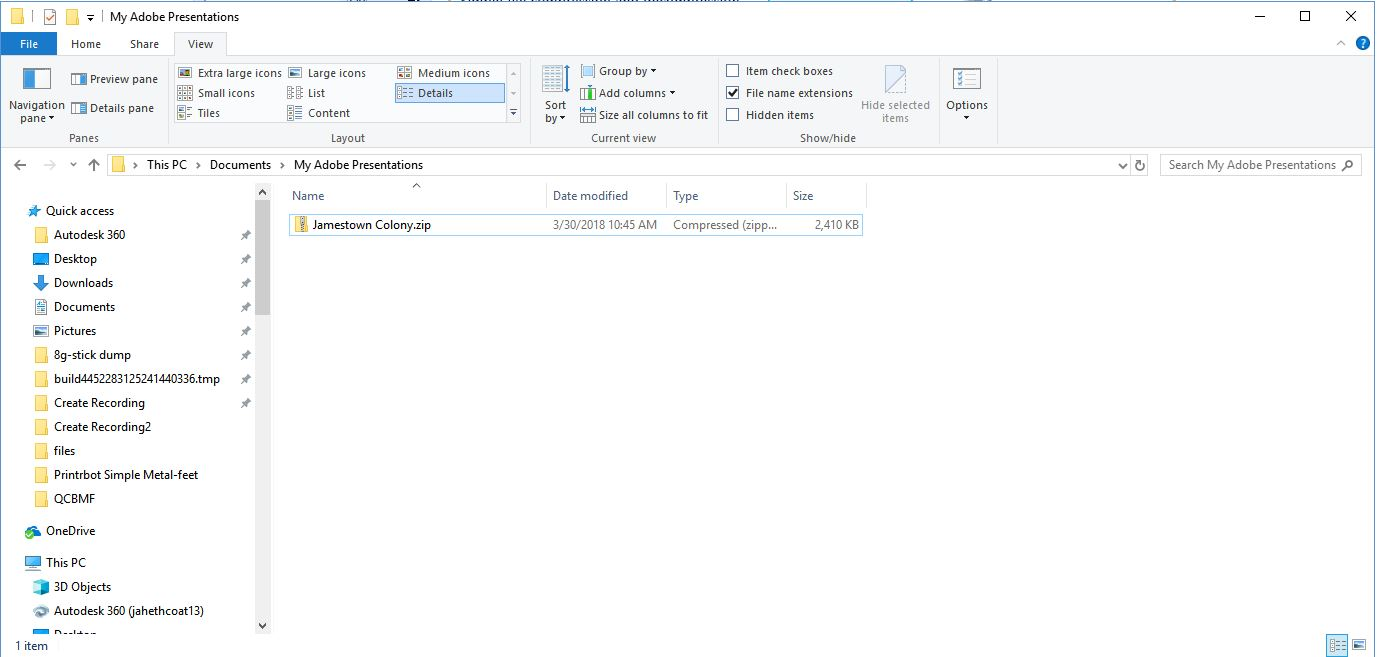Open build4452283125241440336.tmp folder
Screen dimensions: 1377x657
coord(136,379)
